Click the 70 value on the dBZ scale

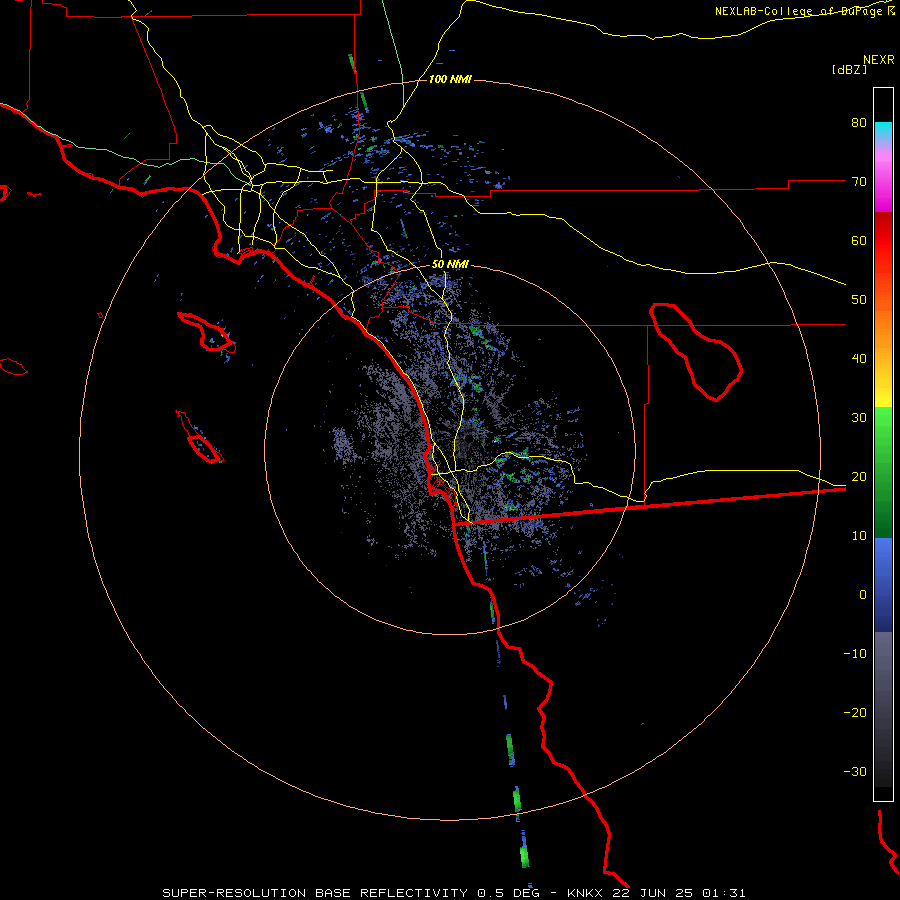pyautogui.click(x=859, y=182)
